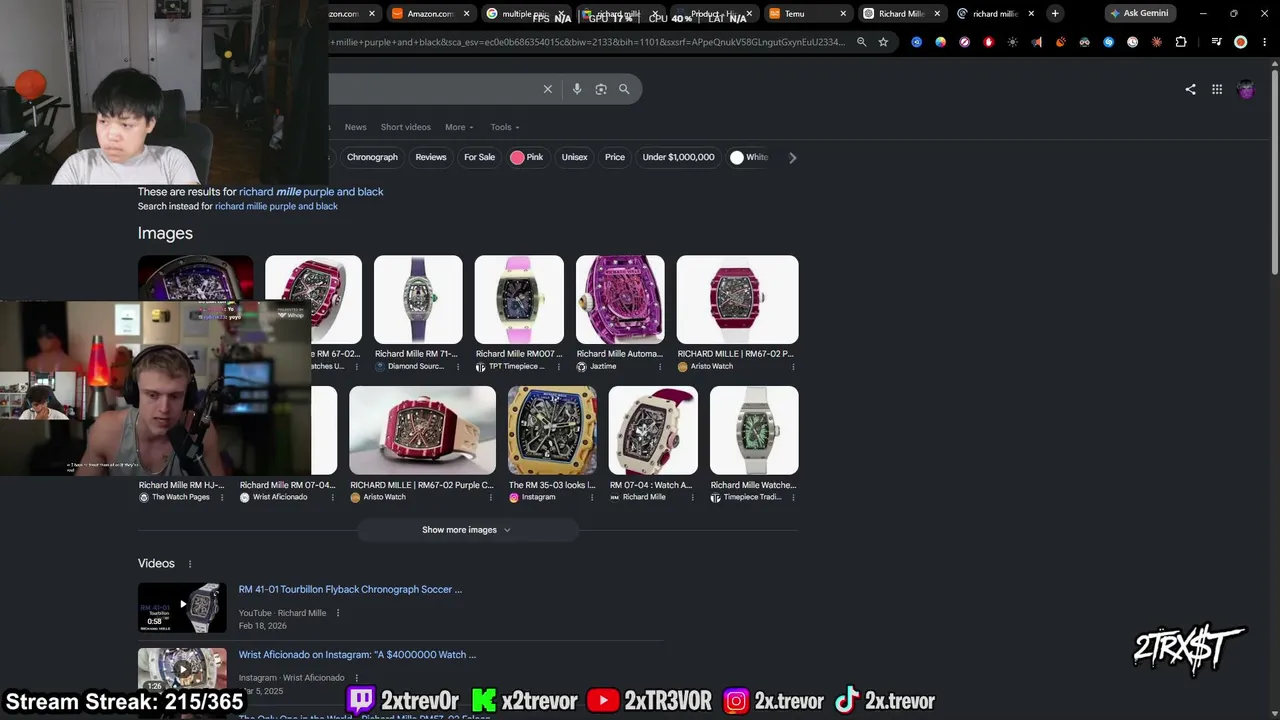Screen dimensions: 1280x720
Task: Open the corrected richard mille purple and black link
Action: click(311, 192)
